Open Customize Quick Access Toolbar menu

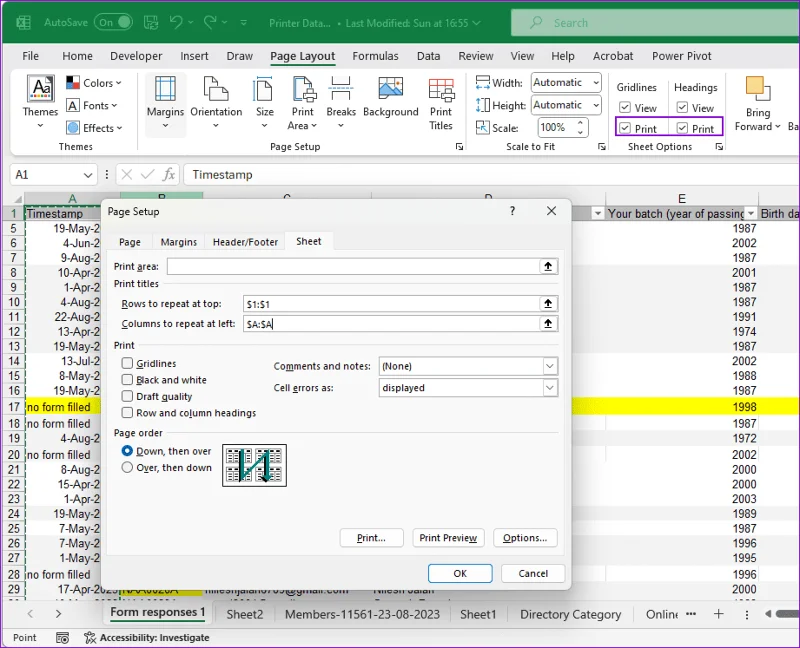(x=243, y=22)
